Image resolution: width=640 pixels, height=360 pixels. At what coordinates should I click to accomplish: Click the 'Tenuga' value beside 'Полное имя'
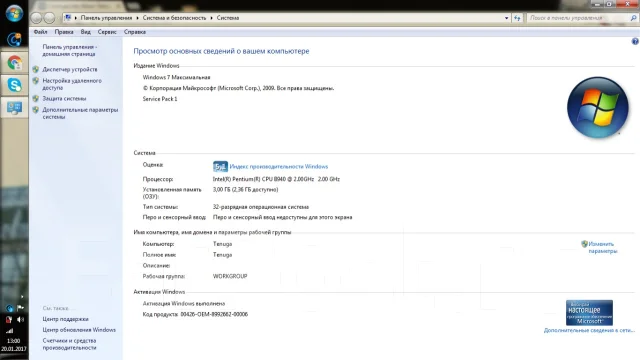[222, 255]
